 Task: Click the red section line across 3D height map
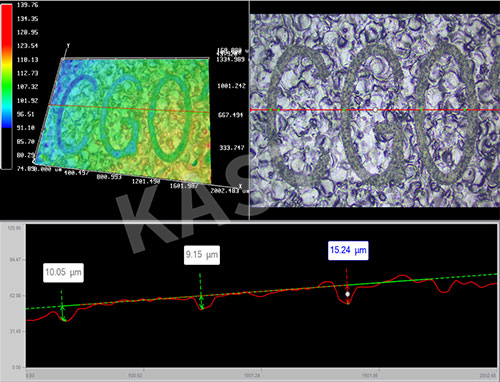[129, 109]
